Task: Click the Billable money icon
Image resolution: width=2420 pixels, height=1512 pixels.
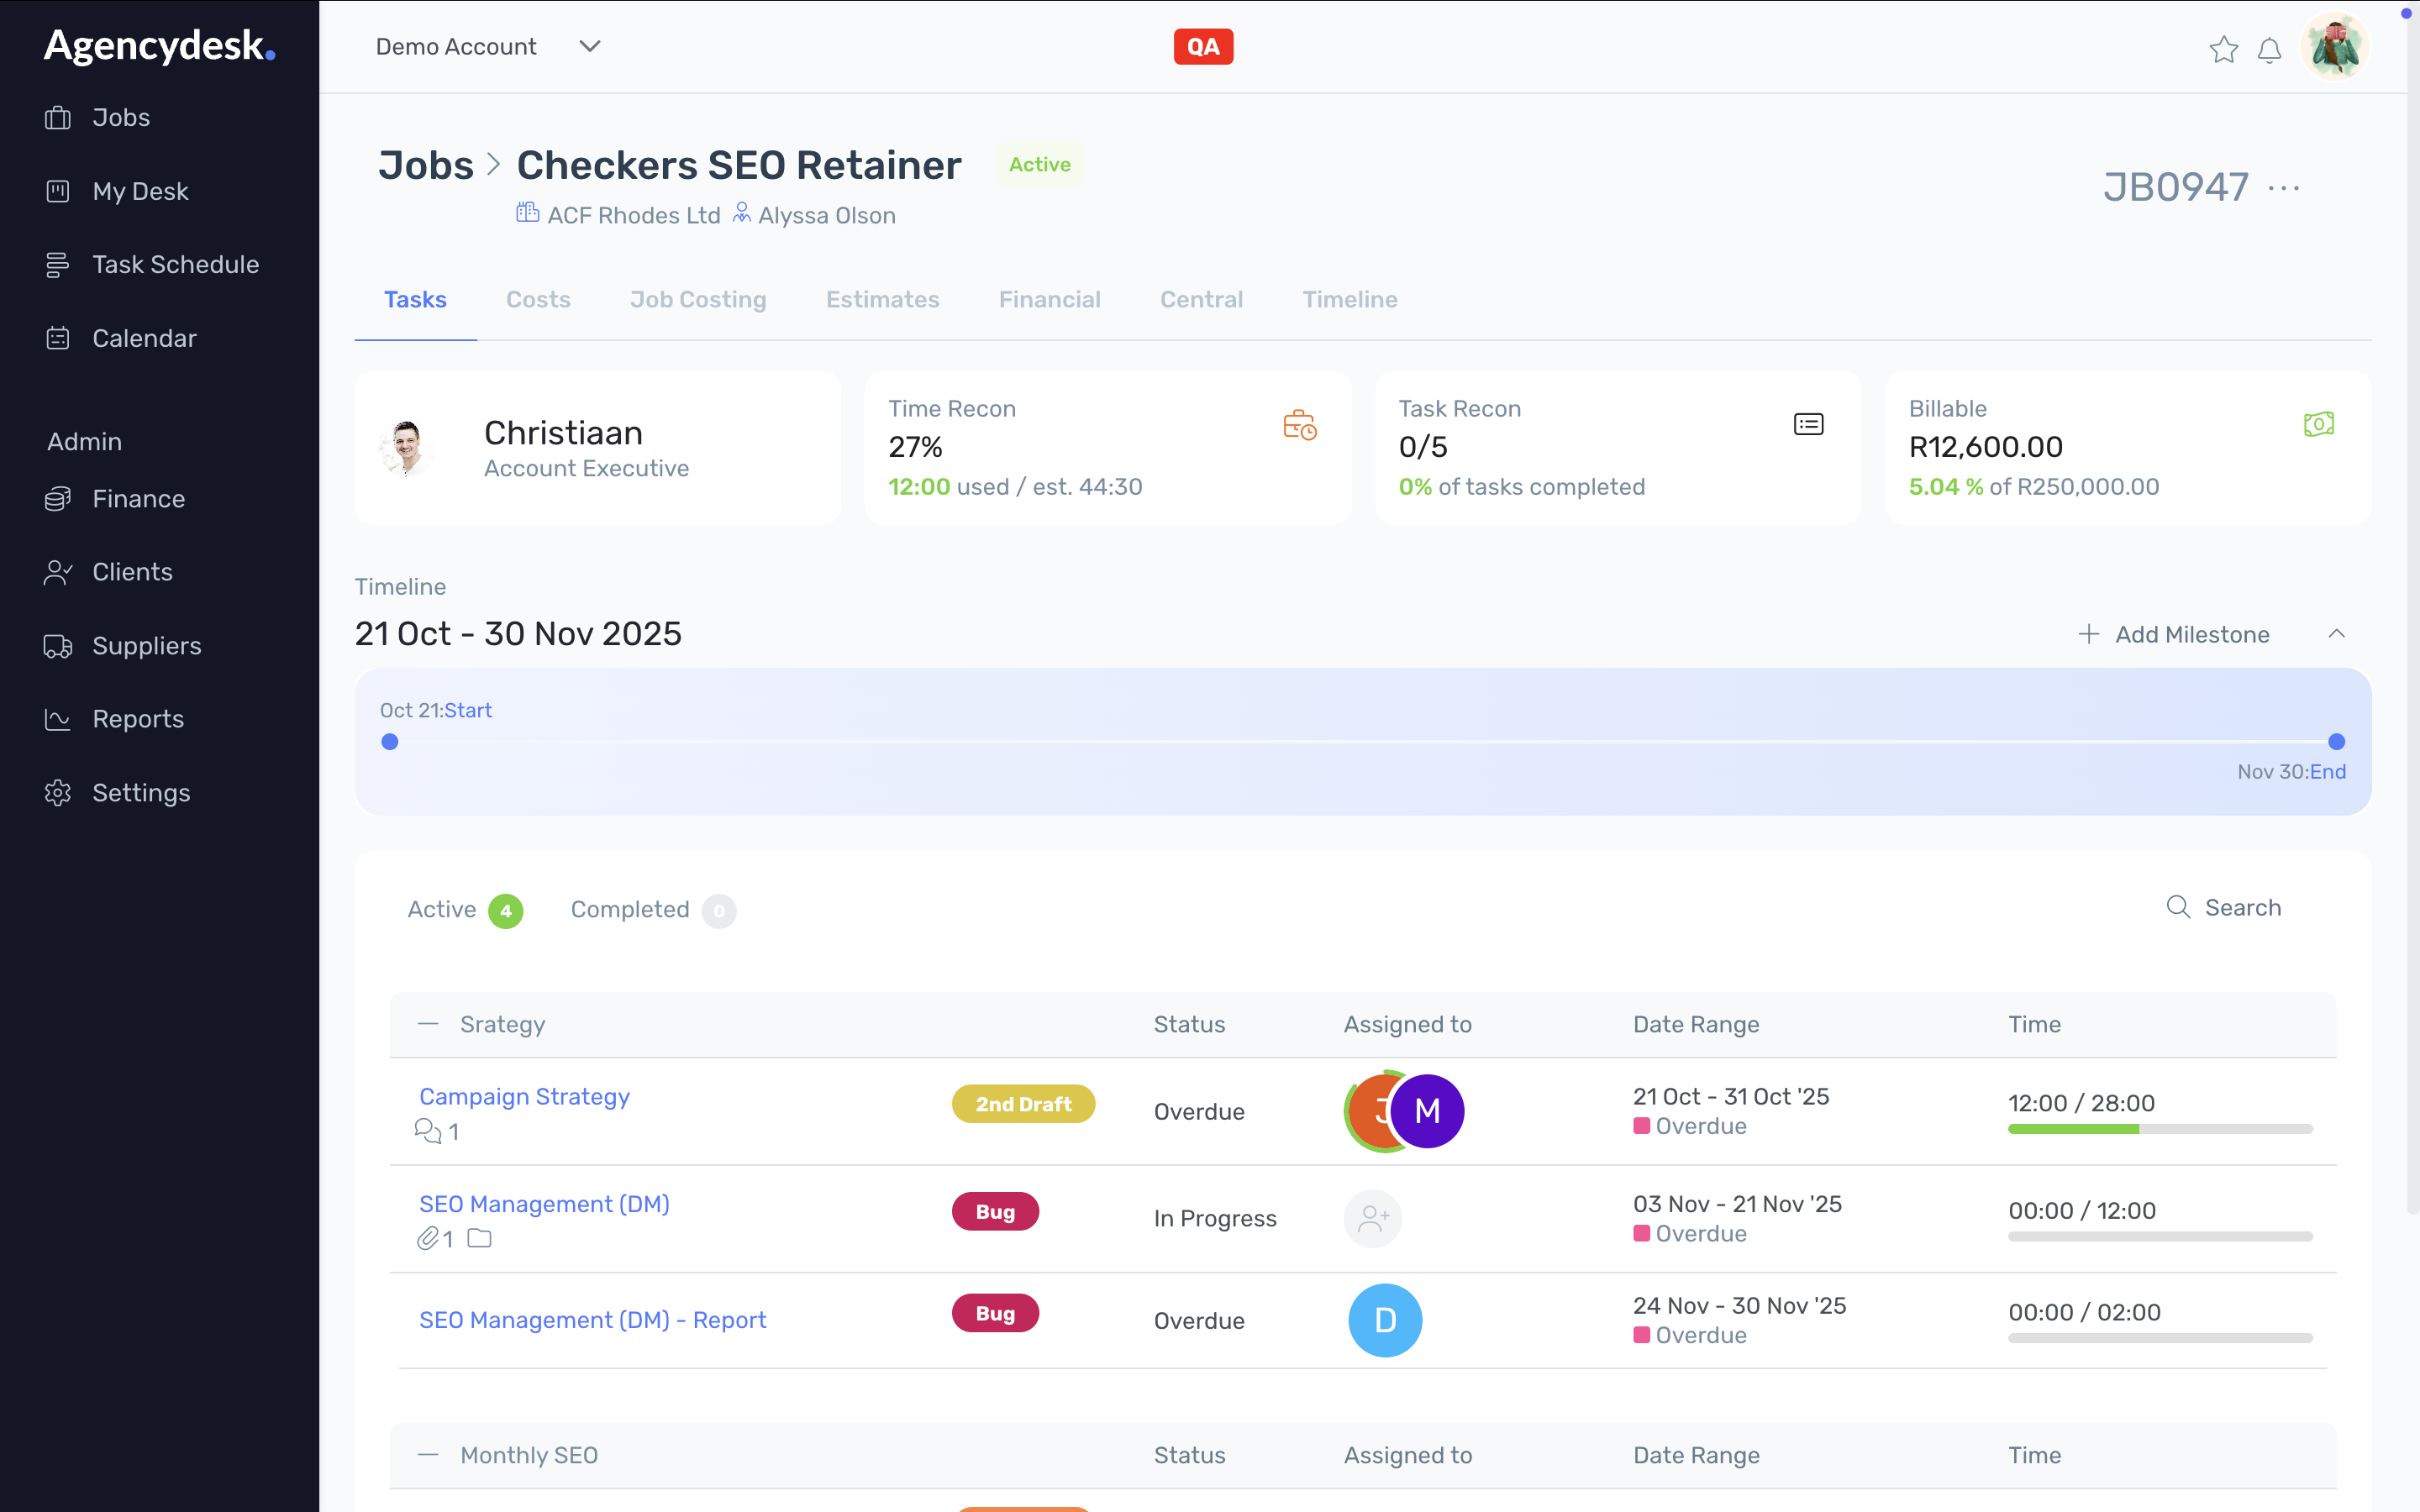Action: coord(2318,424)
